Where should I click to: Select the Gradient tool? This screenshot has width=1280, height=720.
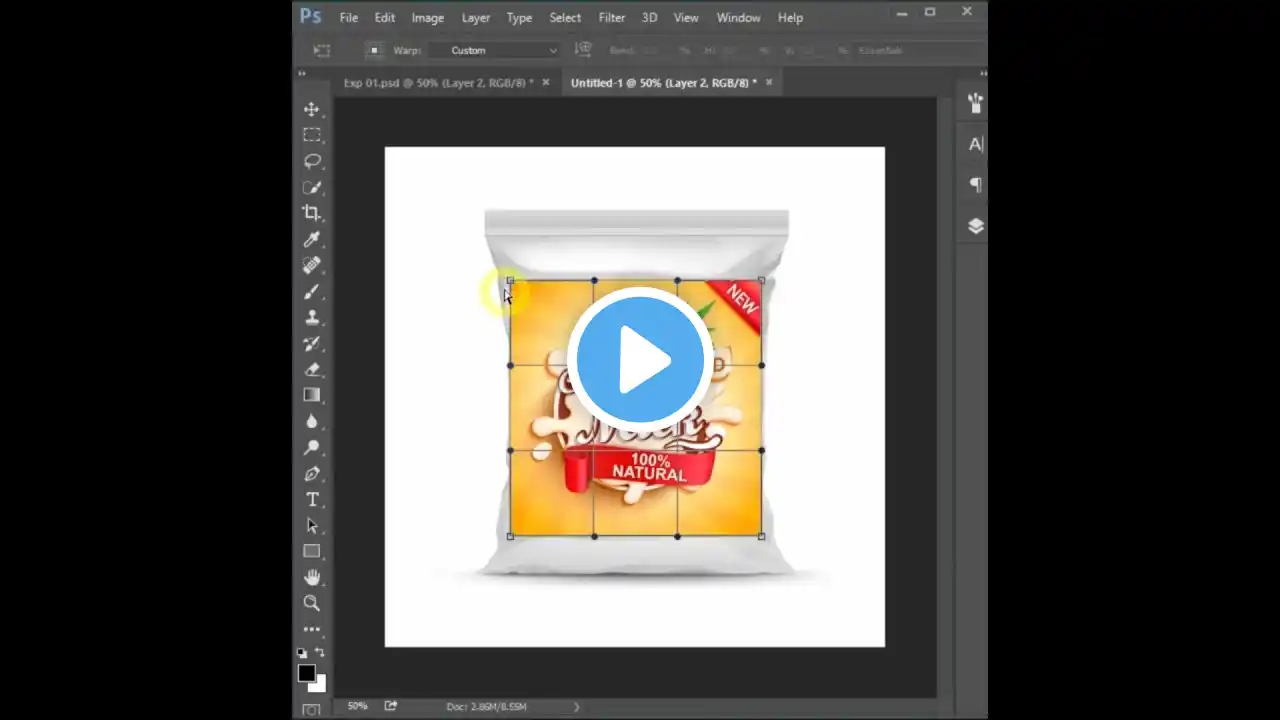pyautogui.click(x=312, y=395)
